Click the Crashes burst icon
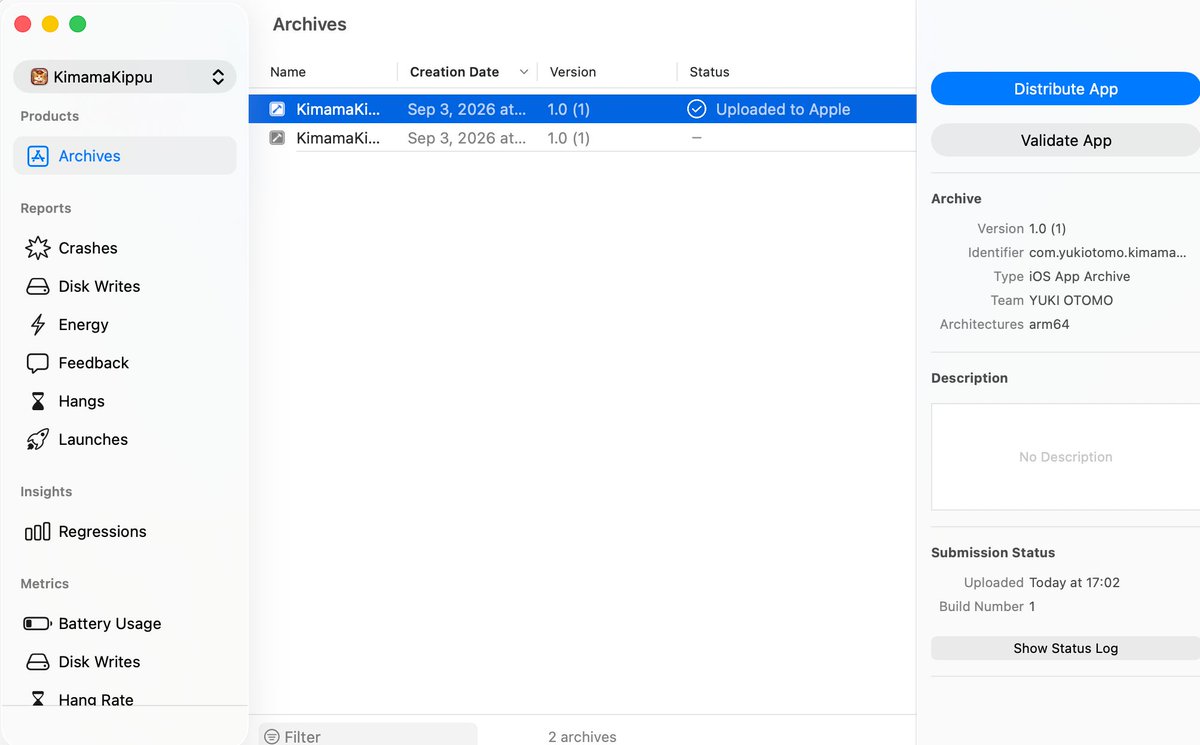Image resolution: width=1200 pixels, height=745 pixels. tap(38, 248)
